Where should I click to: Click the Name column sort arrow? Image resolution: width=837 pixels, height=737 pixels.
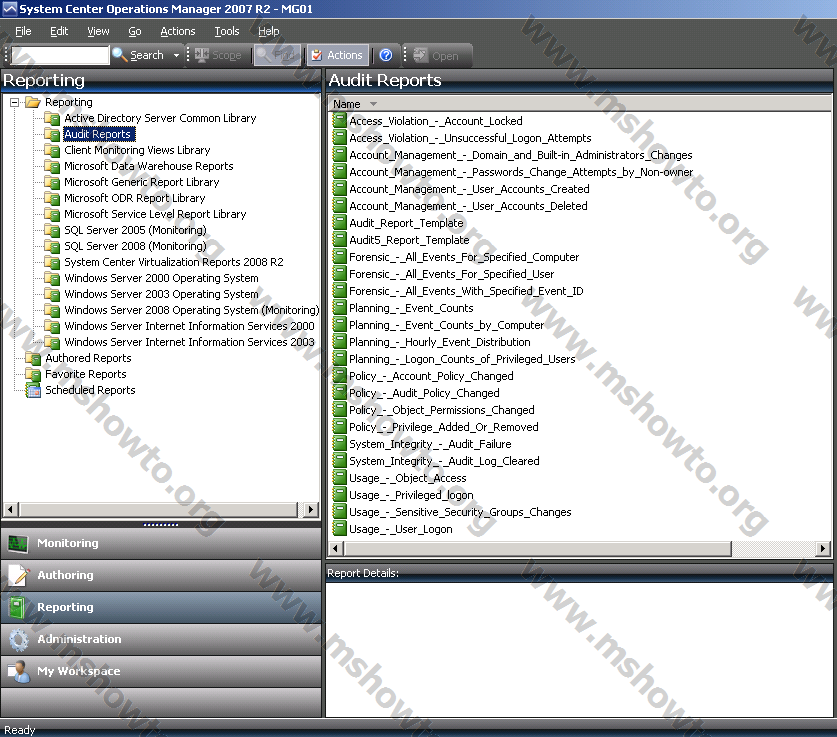(x=373, y=104)
